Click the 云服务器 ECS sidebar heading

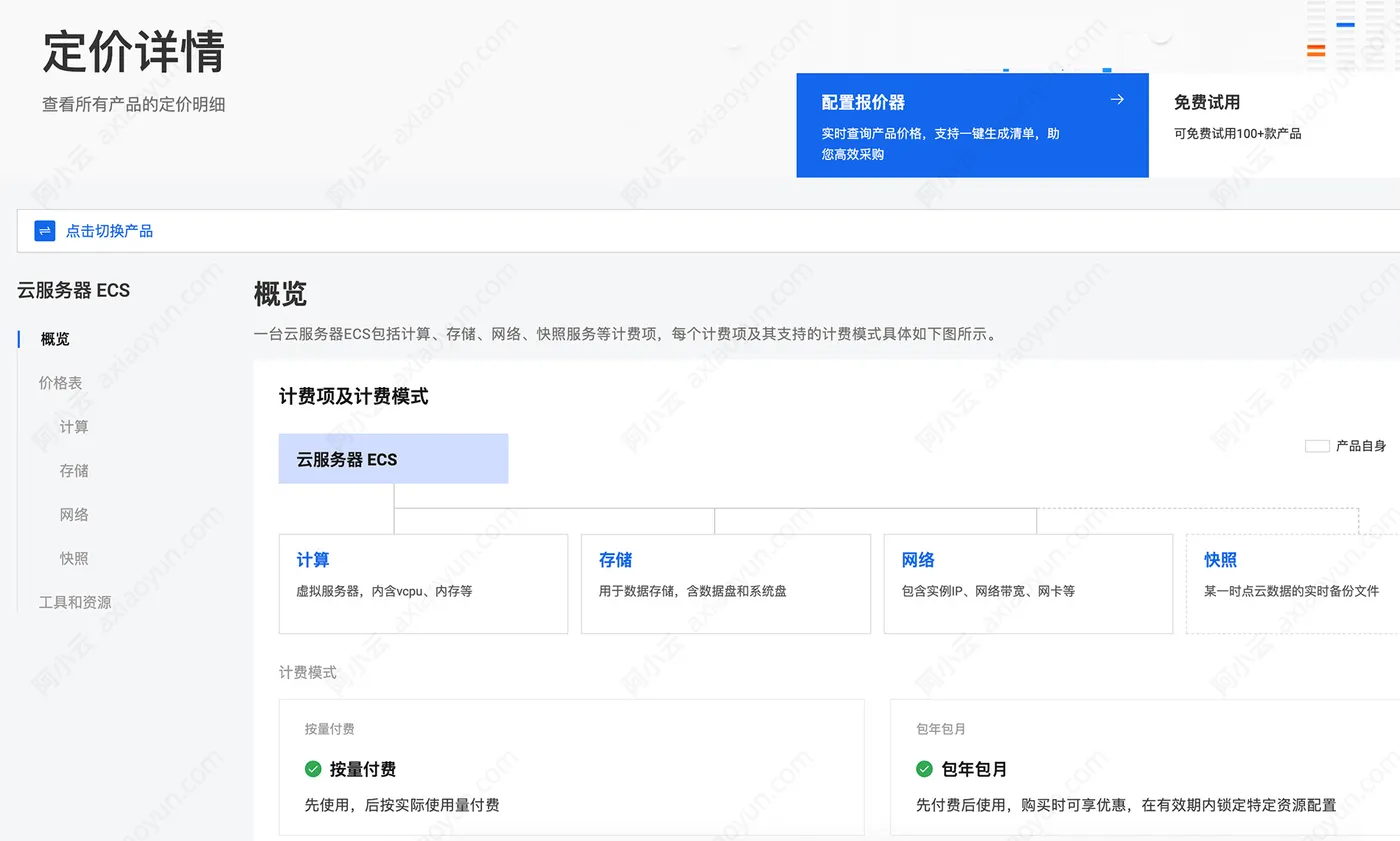point(74,290)
